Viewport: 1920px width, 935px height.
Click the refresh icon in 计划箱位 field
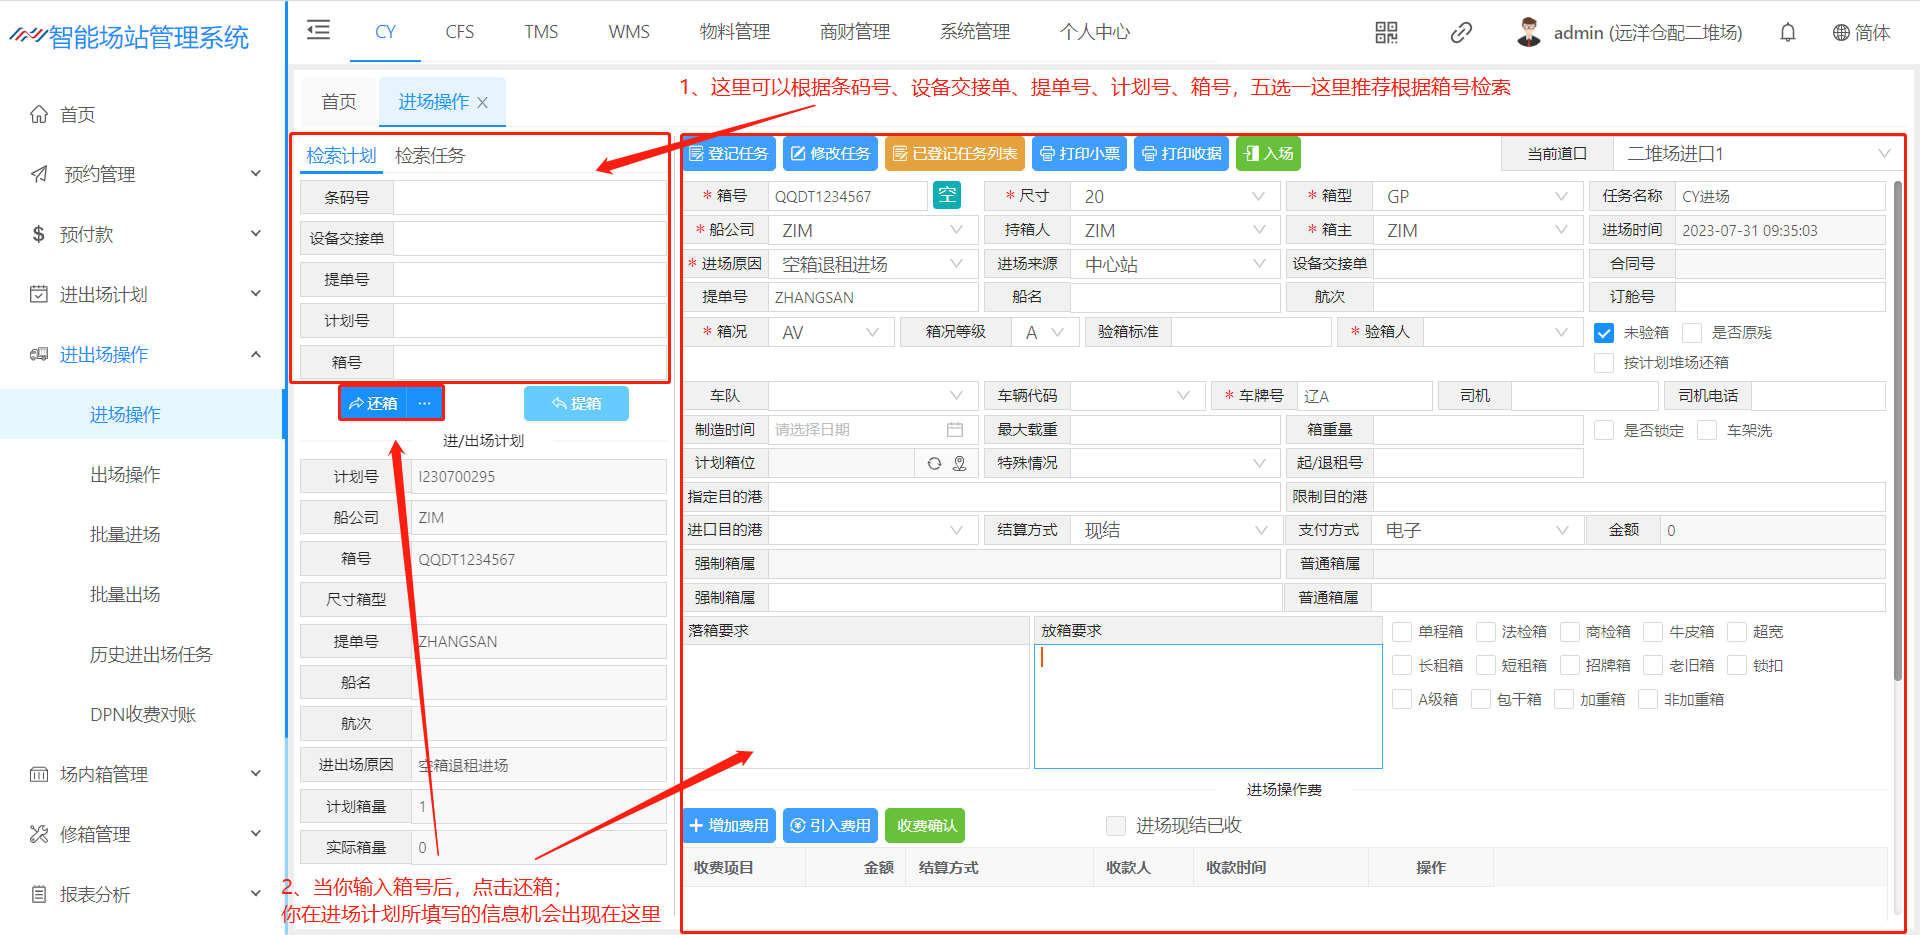tap(934, 463)
